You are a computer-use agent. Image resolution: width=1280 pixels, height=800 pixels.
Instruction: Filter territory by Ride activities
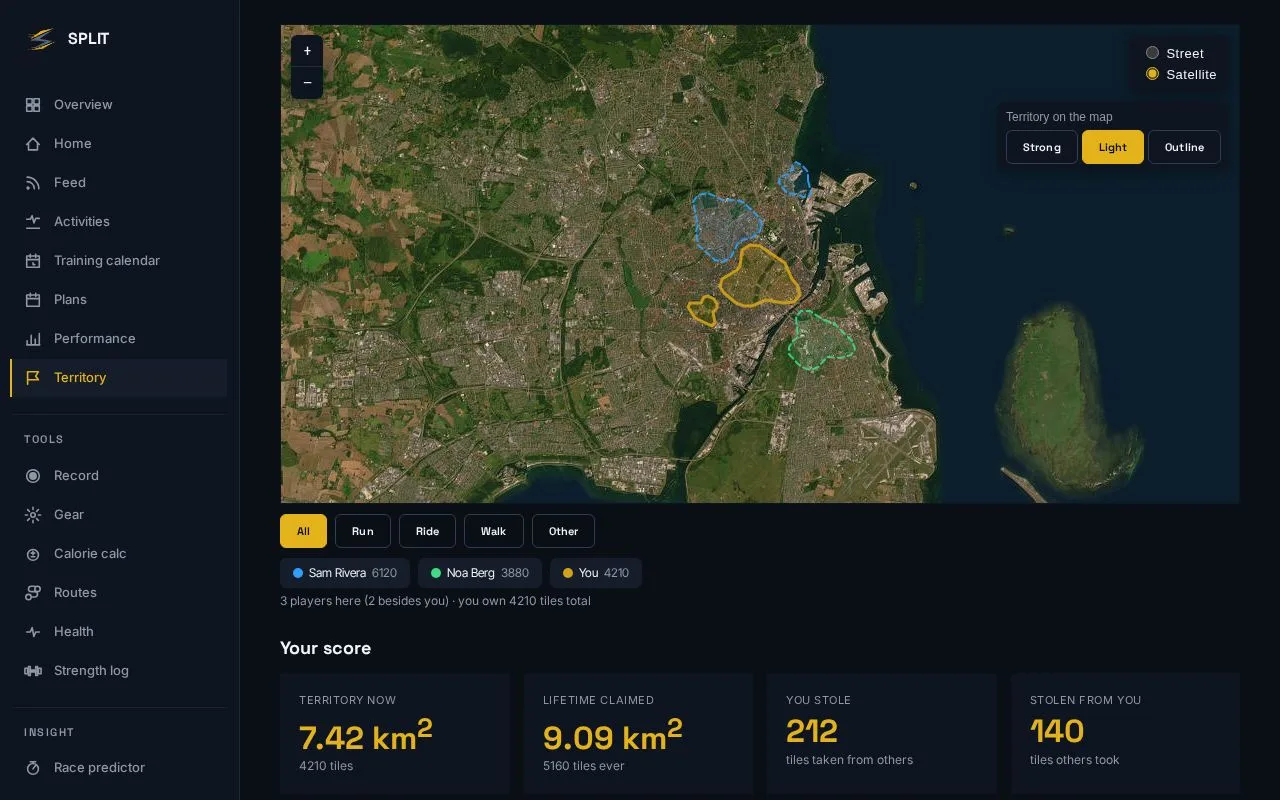coord(427,531)
